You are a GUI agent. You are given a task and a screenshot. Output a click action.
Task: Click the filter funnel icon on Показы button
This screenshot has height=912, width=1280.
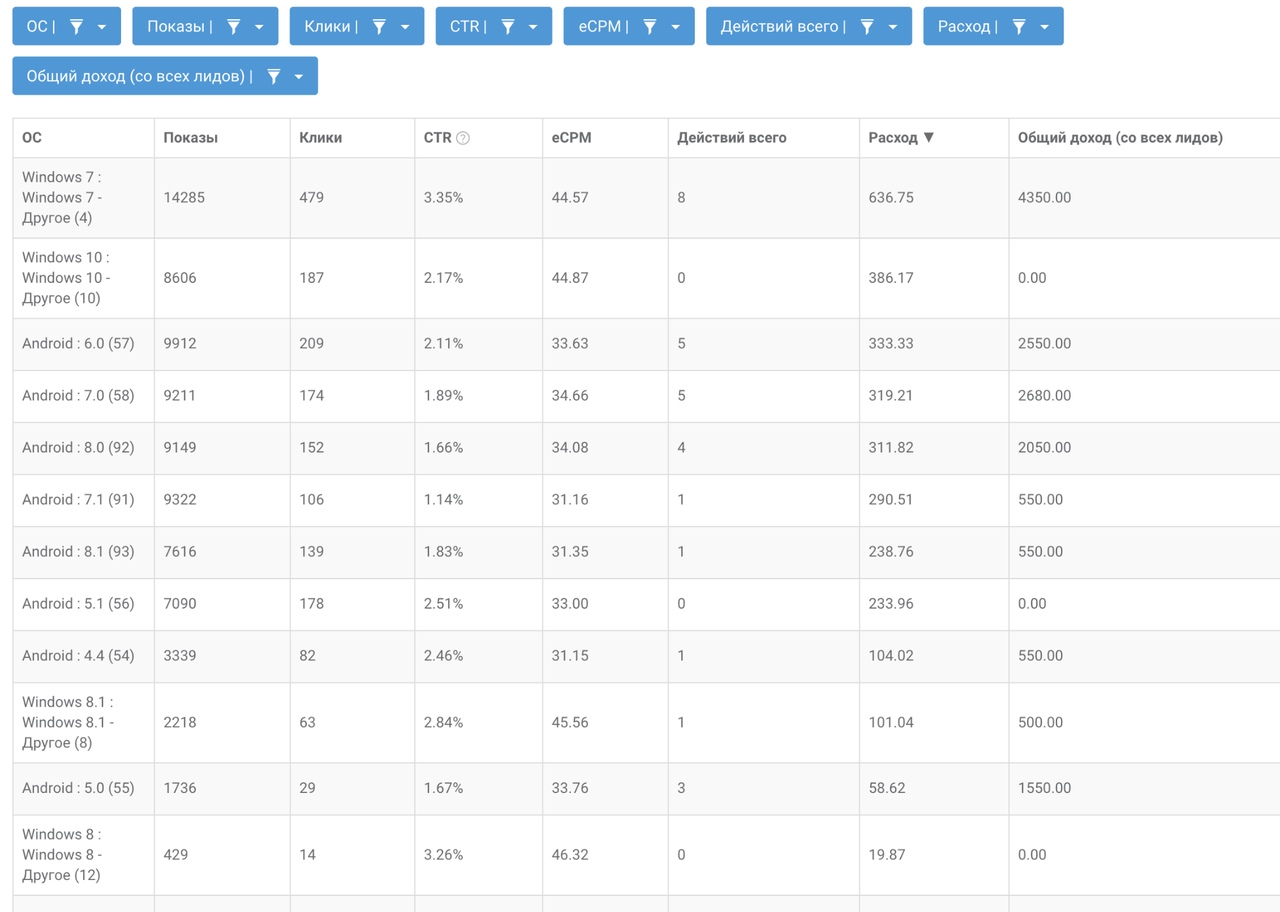[233, 27]
